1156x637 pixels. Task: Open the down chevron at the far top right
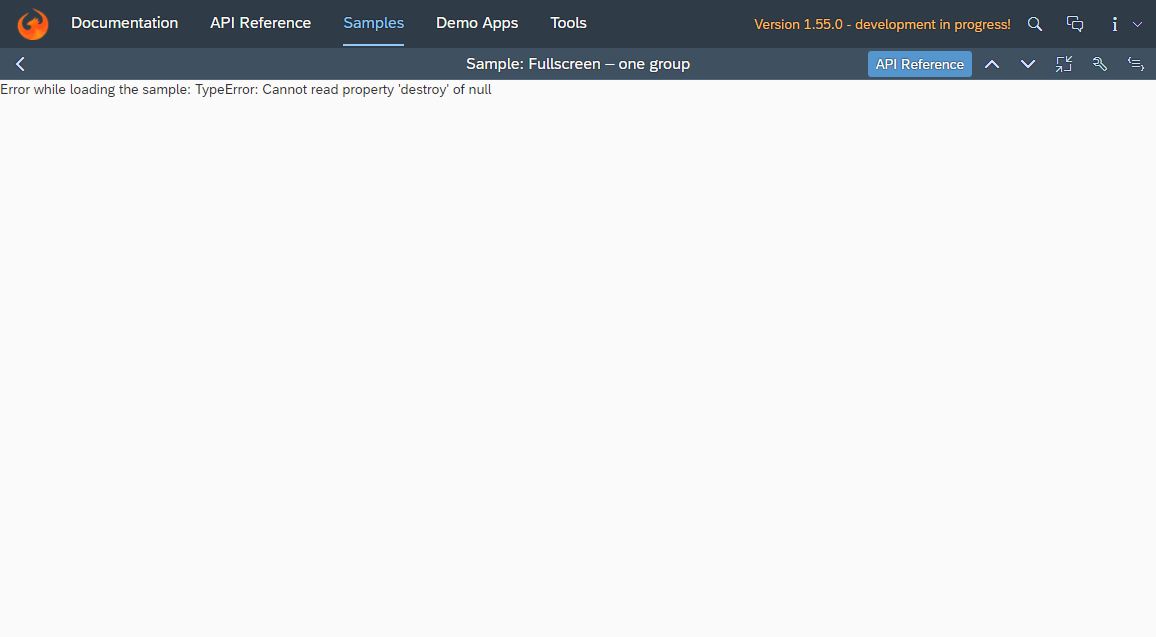(x=1138, y=23)
